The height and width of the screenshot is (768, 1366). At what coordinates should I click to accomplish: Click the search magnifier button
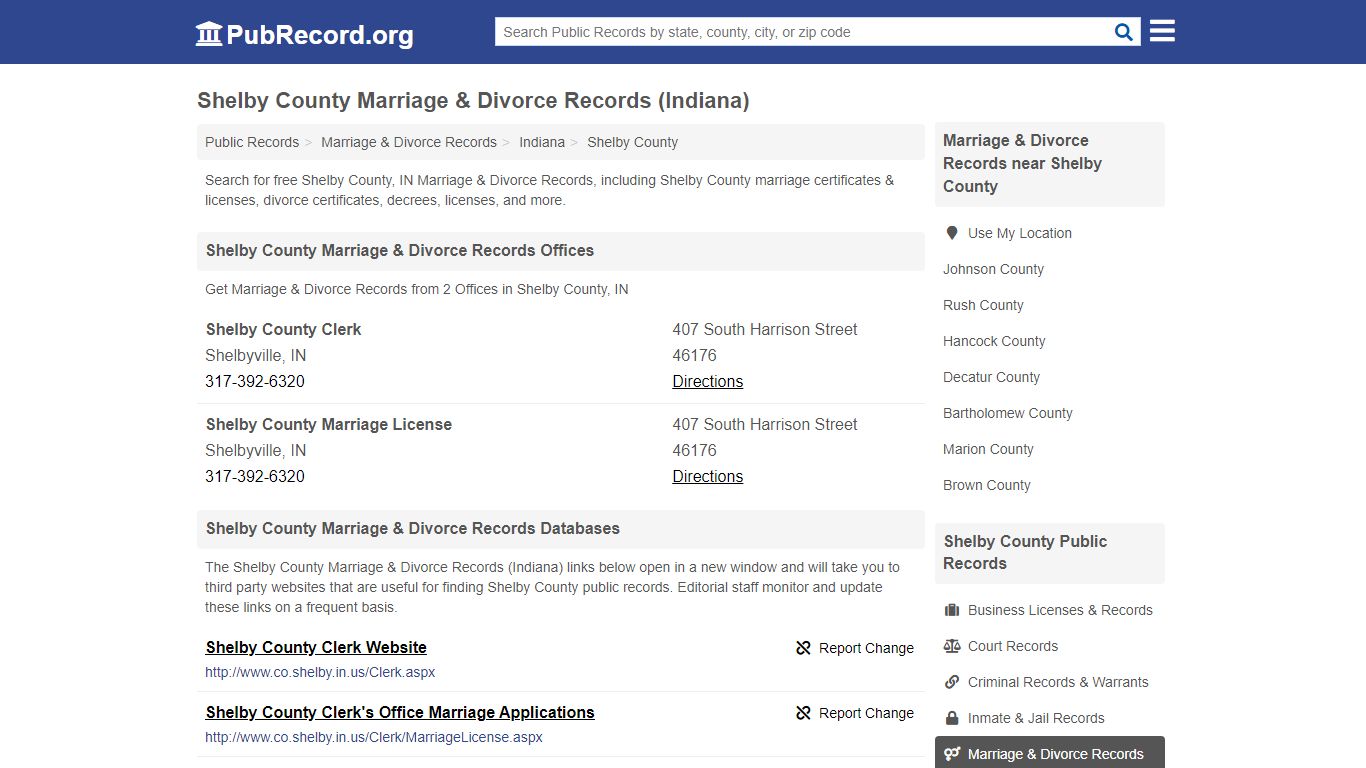[x=1124, y=32]
